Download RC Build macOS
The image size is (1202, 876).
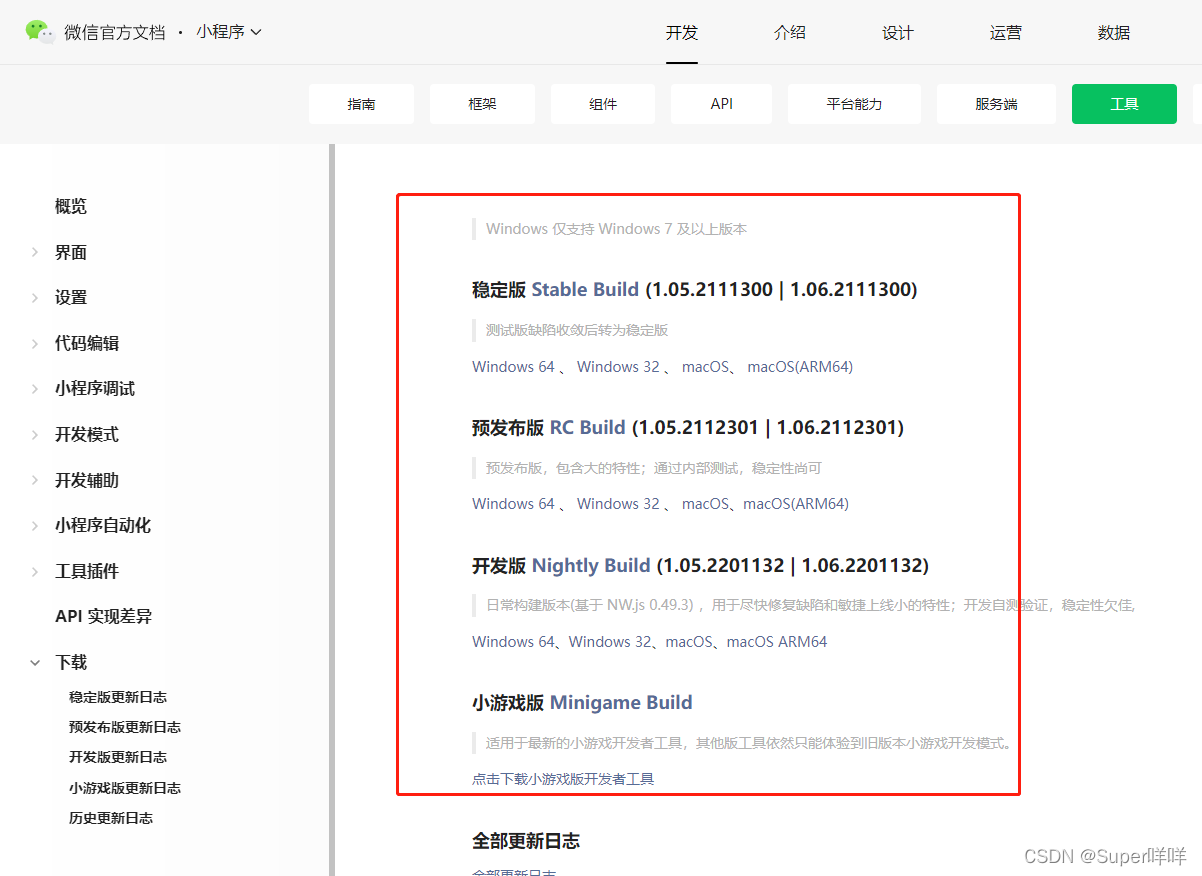click(706, 504)
